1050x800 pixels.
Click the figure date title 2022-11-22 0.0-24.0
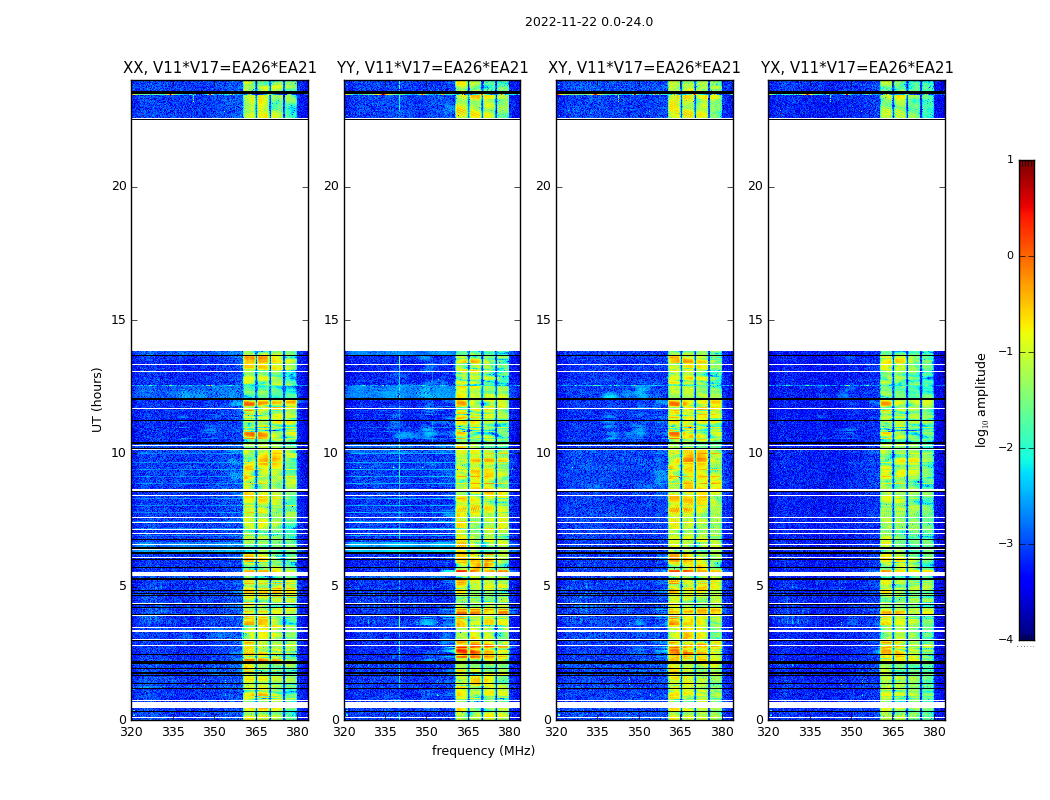tap(588, 22)
